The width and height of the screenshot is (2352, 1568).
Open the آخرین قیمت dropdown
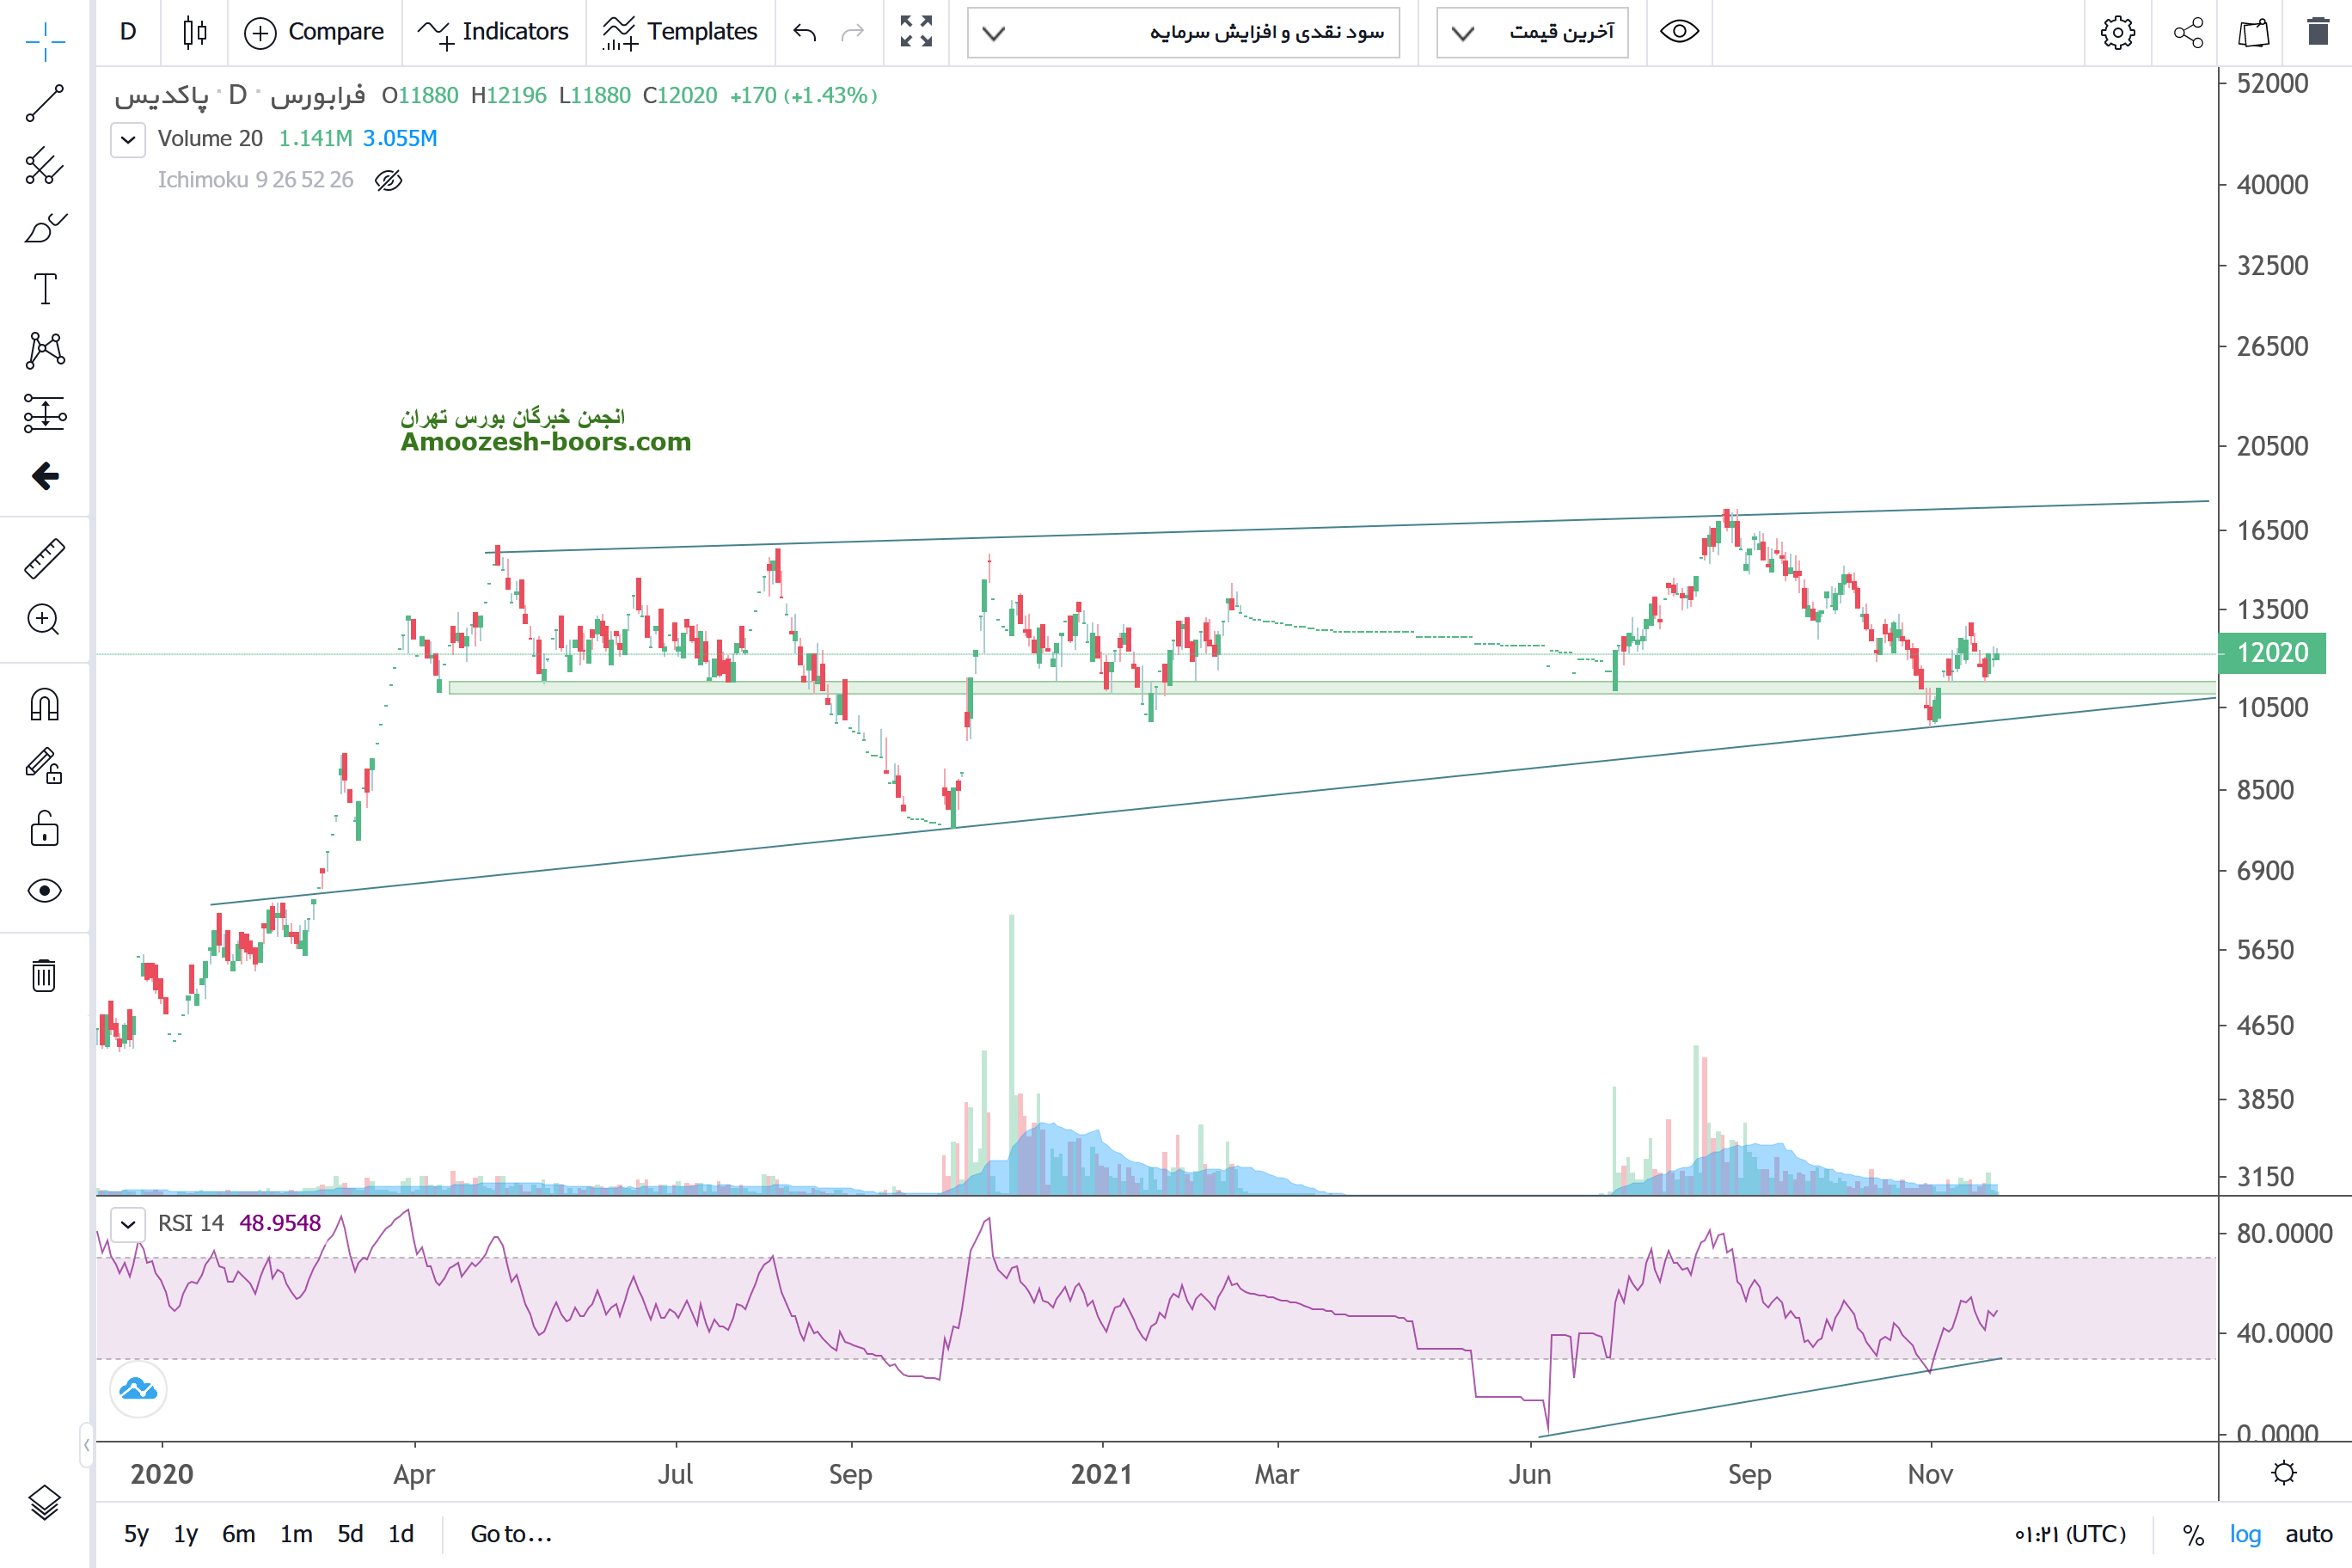coord(1532,32)
